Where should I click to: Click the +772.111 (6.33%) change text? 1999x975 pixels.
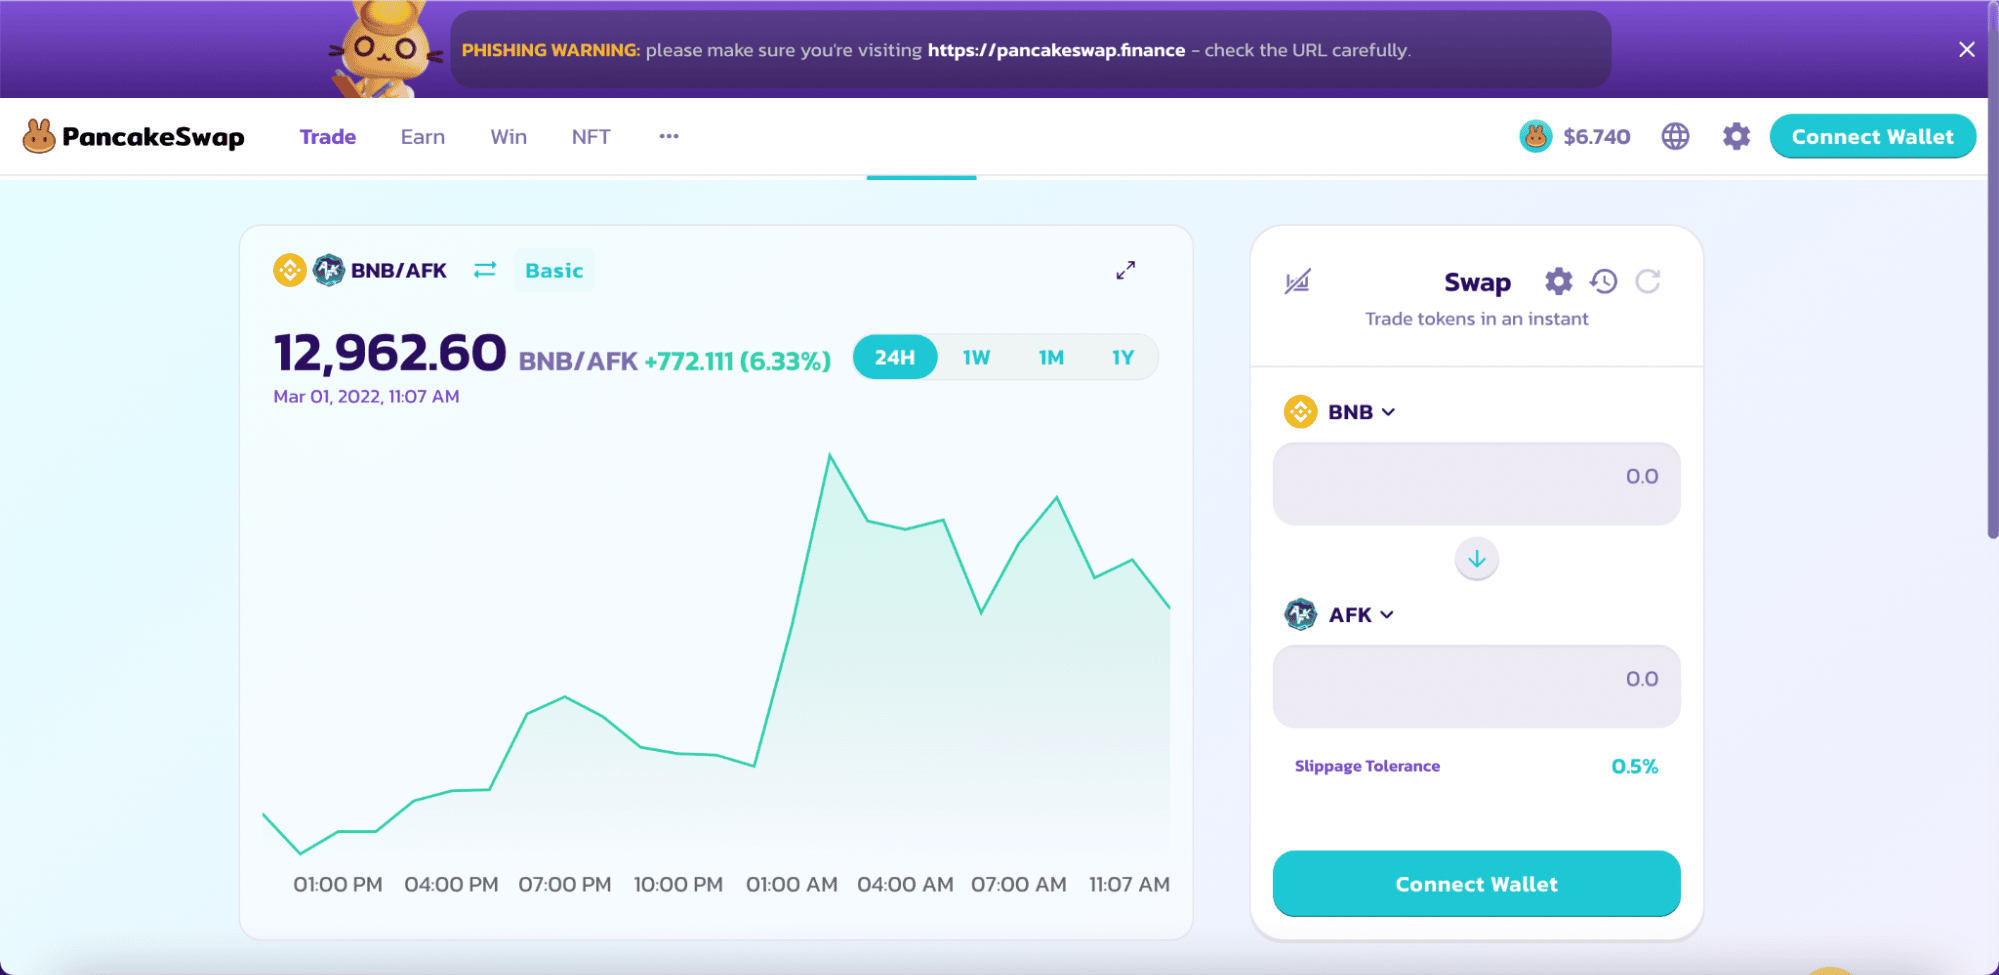tap(737, 361)
